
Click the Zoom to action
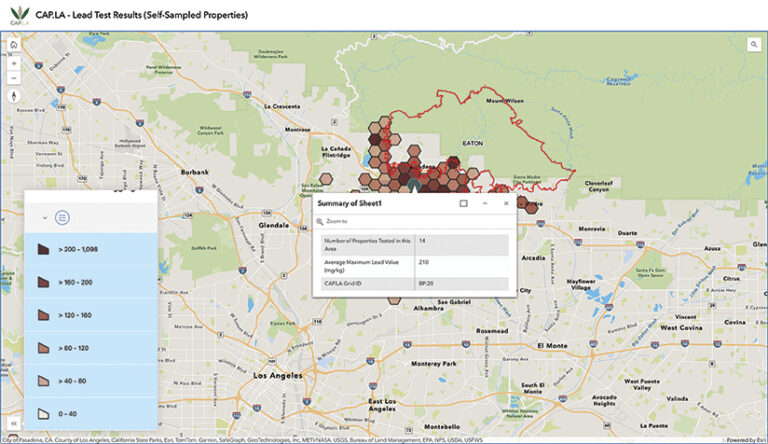pos(333,222)
